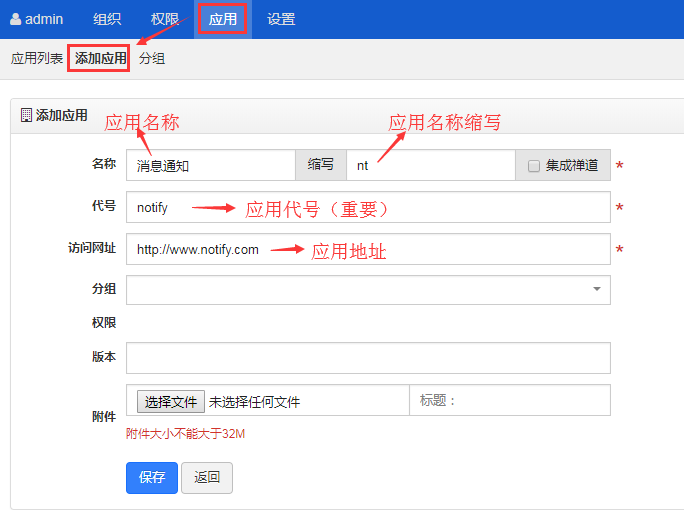Click the building icon beside 添加应用 title
Image resolution: width=684 pixels, height=510 pixels.
point(26,115)
